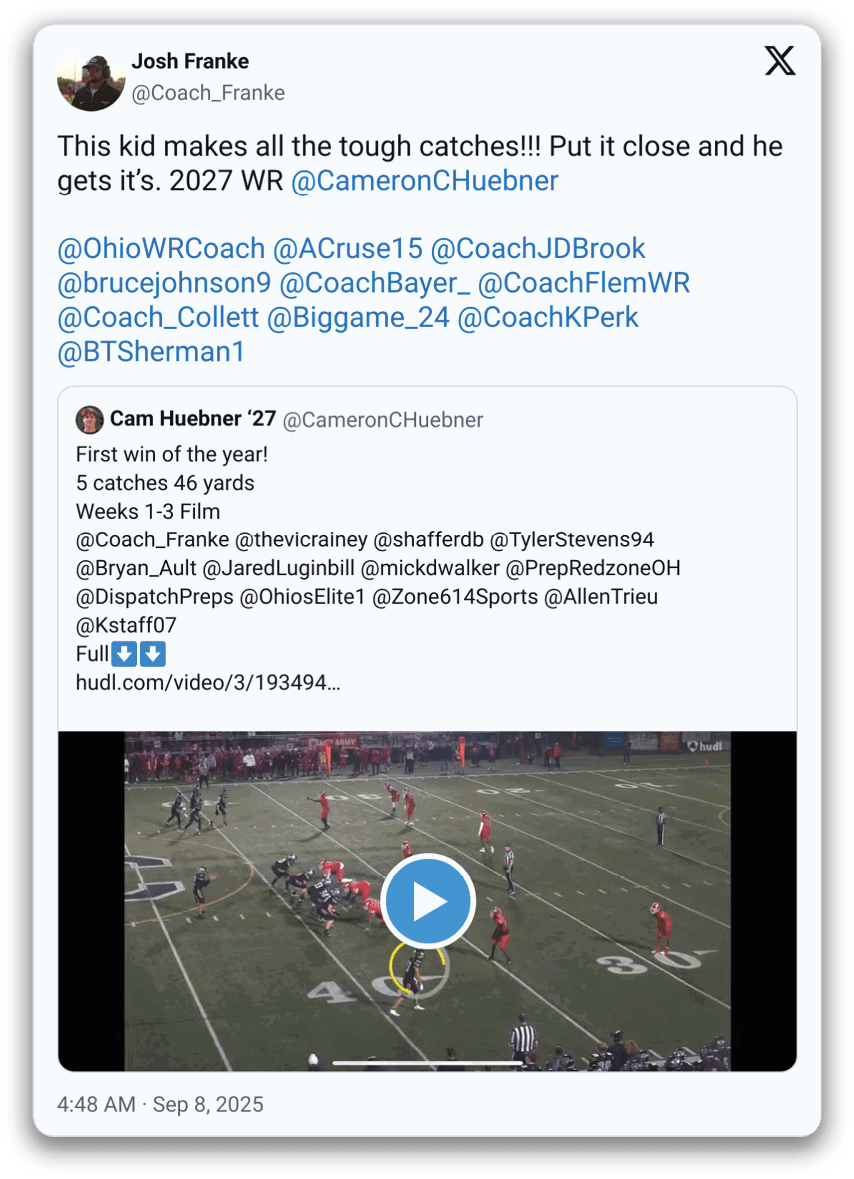
Task: Visit the @BTSherman1 profile link
Action: click(x=151, y=353)
